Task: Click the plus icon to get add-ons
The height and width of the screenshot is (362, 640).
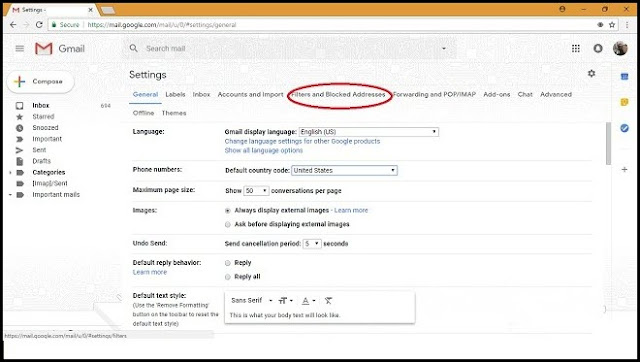Action: click(x=624, y=169)
